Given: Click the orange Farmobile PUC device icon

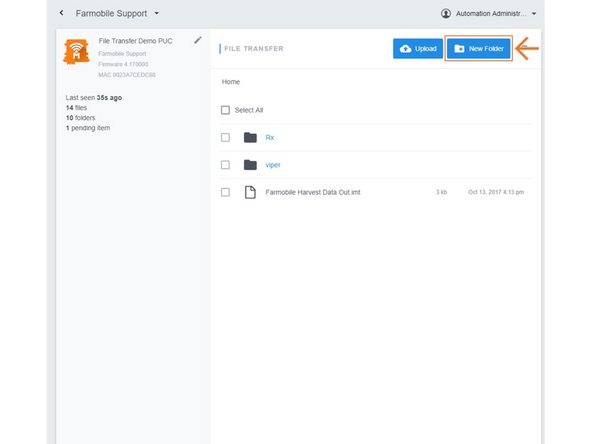Looking at the screenshot, I should (76, 51).
